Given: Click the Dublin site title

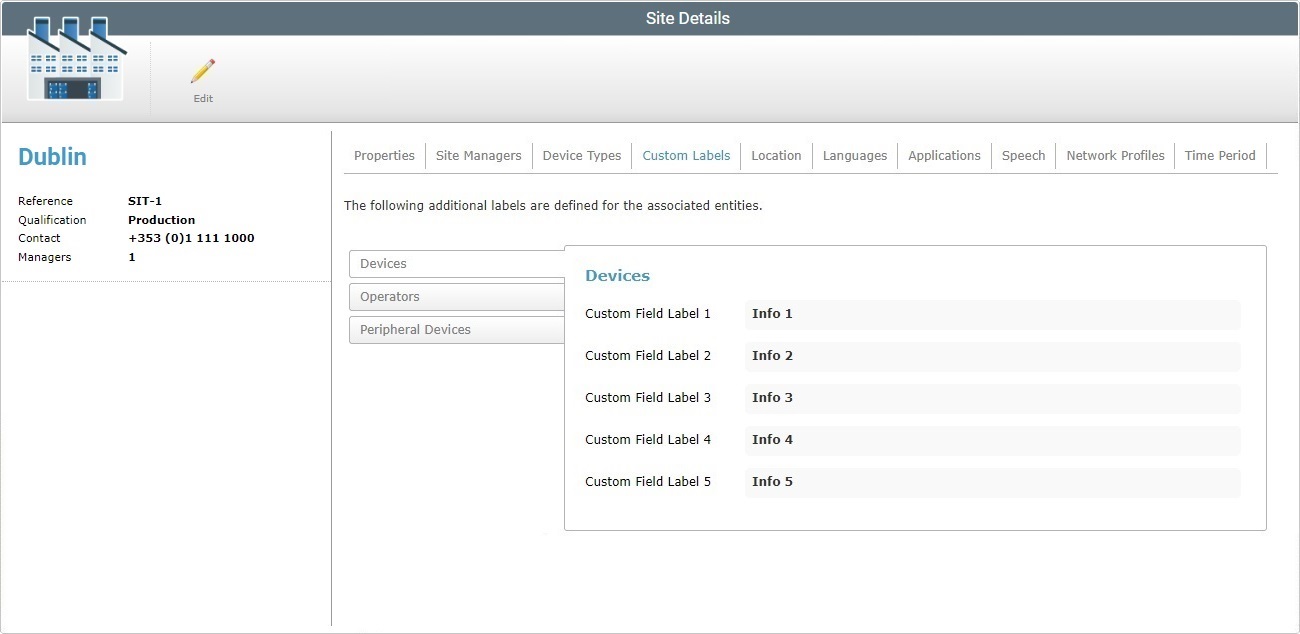Looking at the screenshot, I should coord(52,156).
